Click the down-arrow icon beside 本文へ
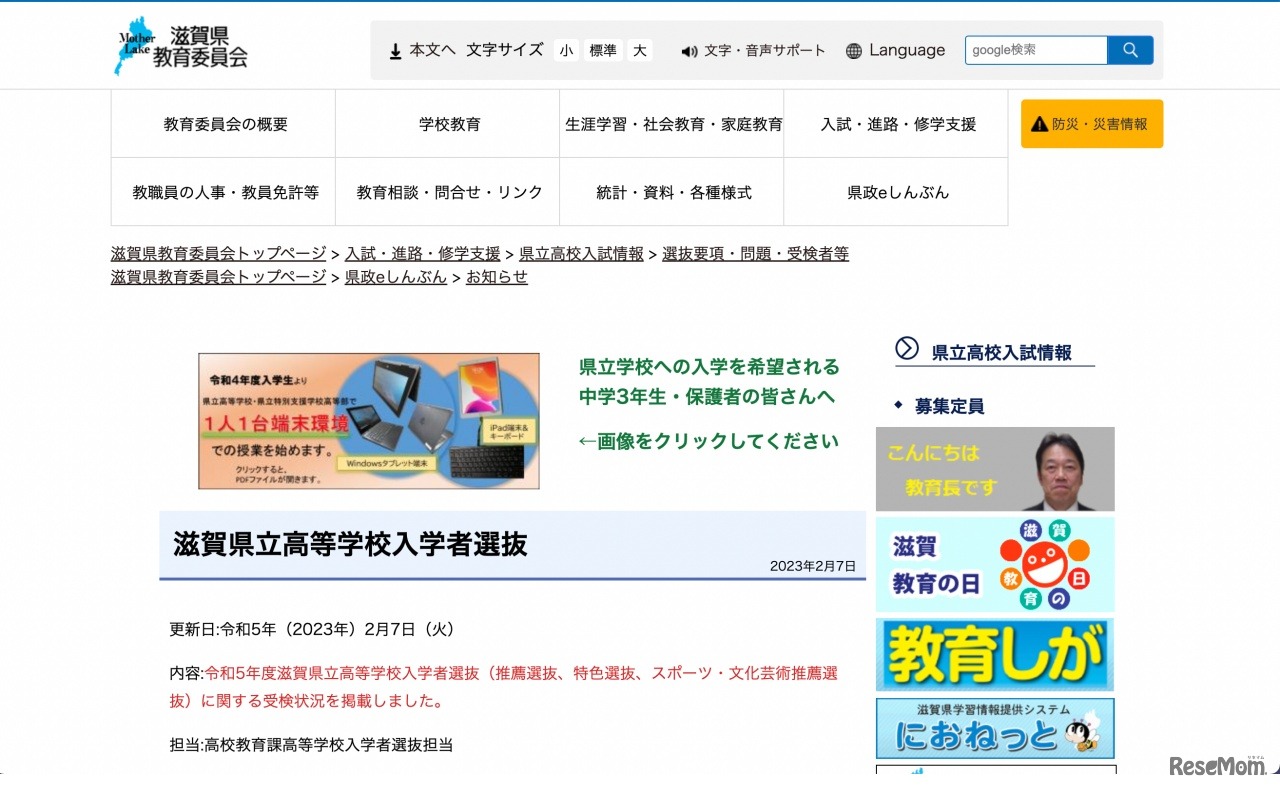This screenshot has height=789, width=1280. 394,50
